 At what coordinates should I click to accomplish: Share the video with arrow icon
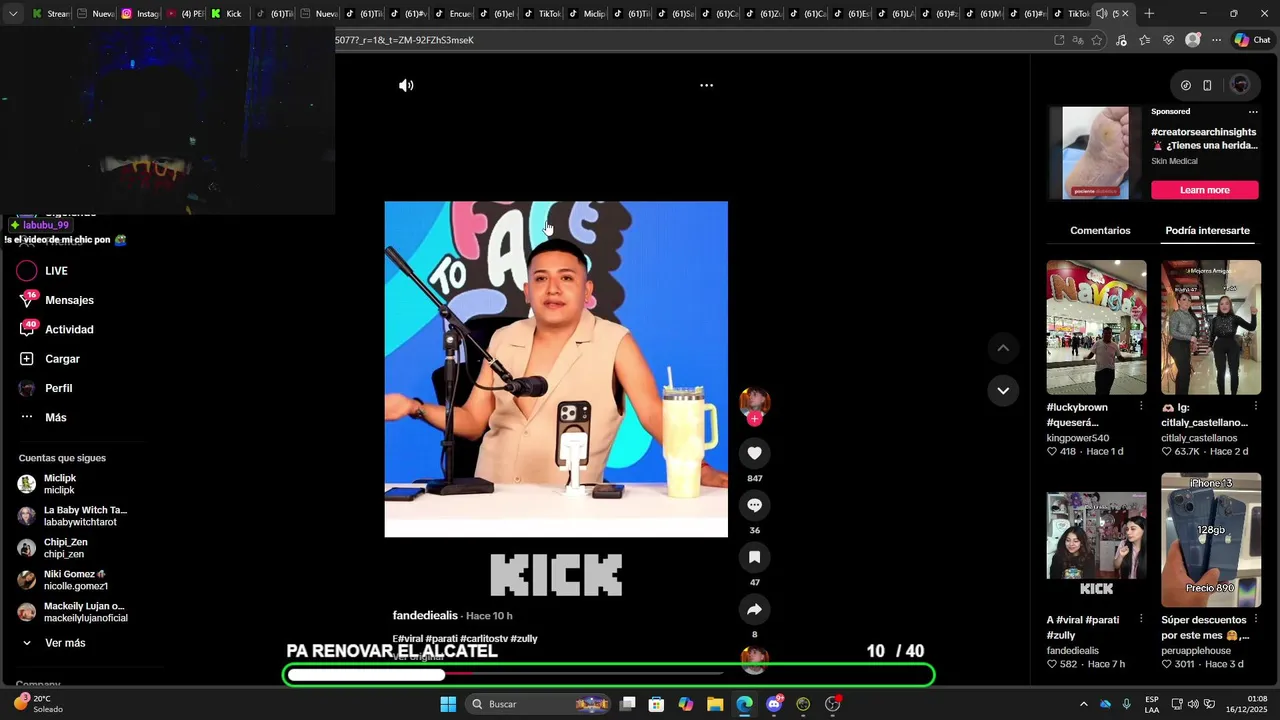pyautogui.click(x=755, y=609)
